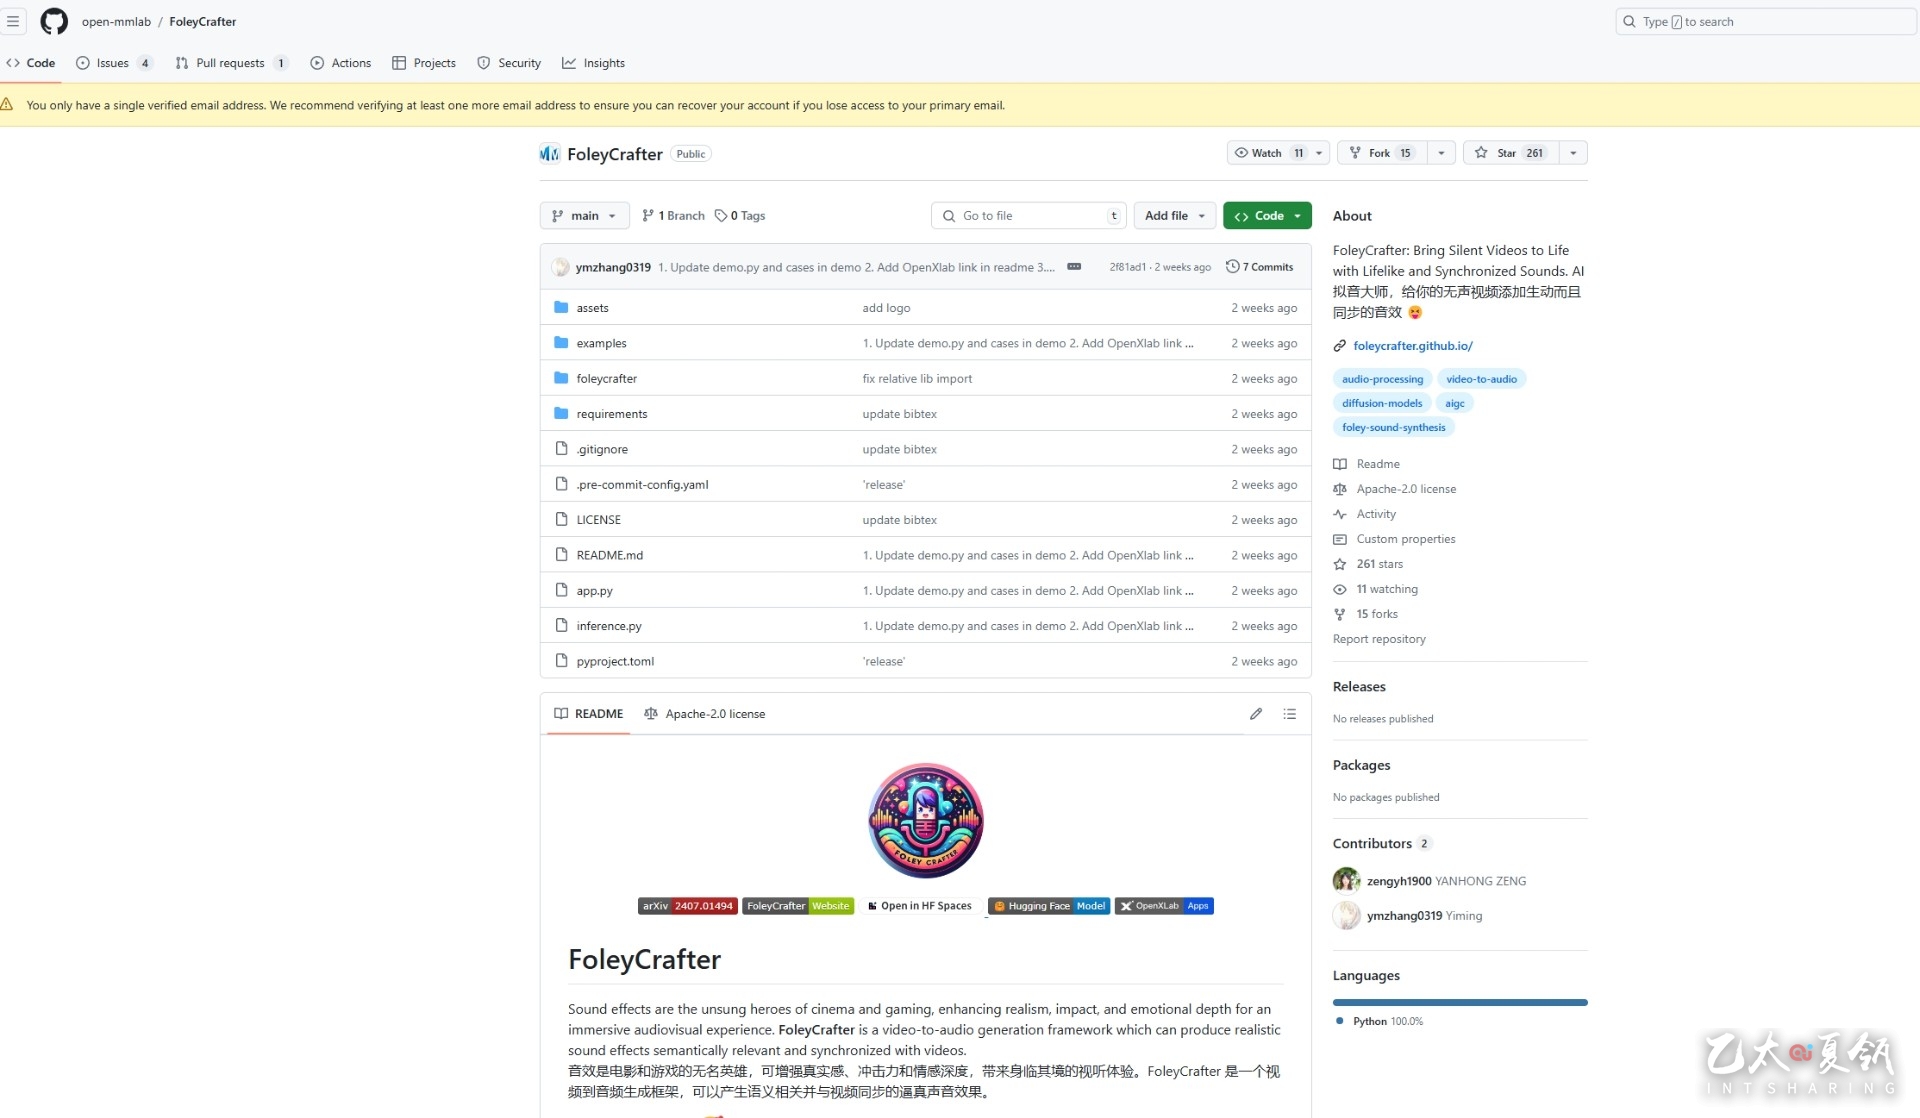Select the README tab
The height and width of the screenshot is (1118, 1920).
tap(588, 714)
